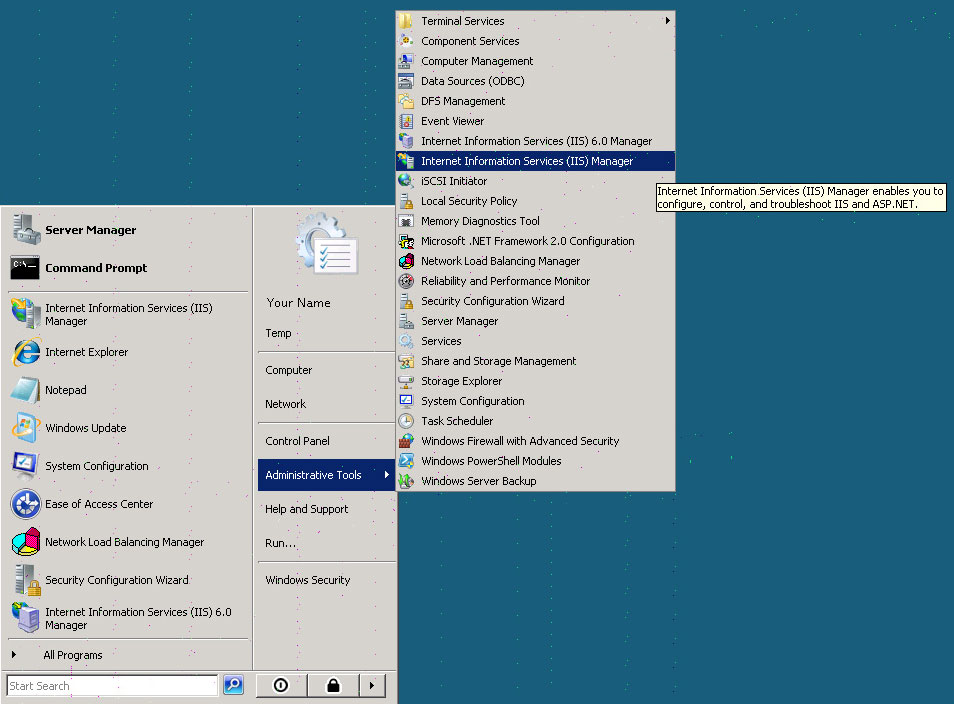Click the All Programs label
Viewport: 954px width, 704px height.
point(72,655)
